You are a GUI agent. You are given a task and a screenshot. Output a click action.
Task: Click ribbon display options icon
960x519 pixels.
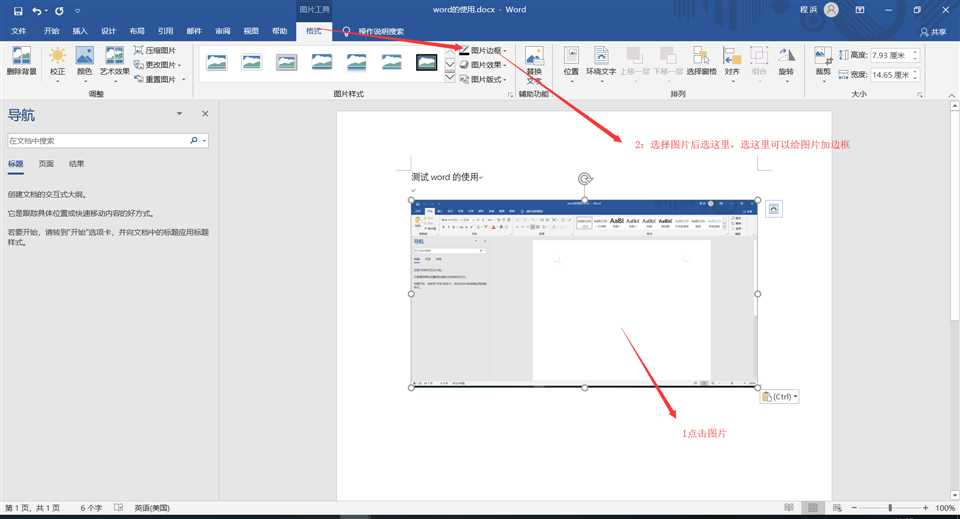(x=860, y=10)
